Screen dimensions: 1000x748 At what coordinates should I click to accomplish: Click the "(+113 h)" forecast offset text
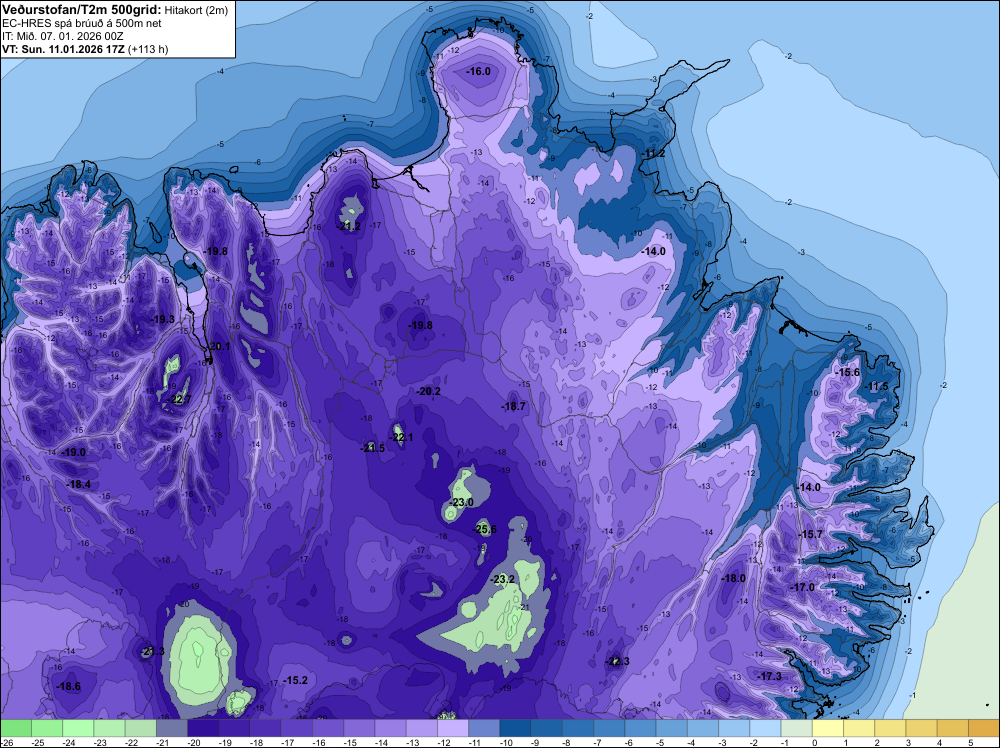point(148,49)
